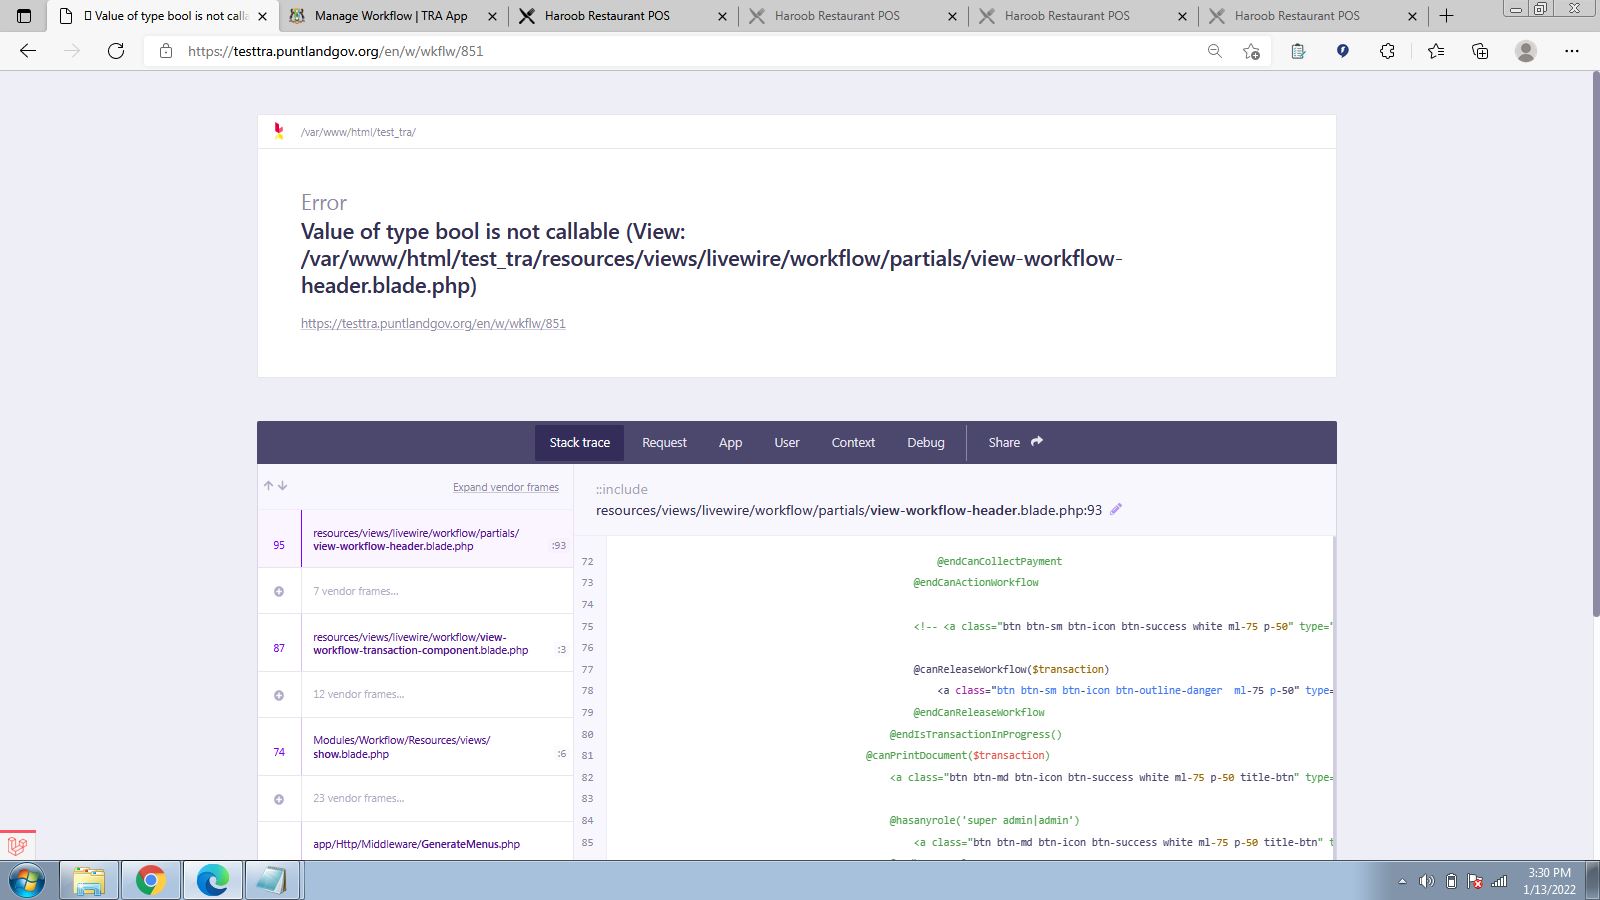Select Modules/Workflow show.blade.php frame 74
This screenshot has height=900, width=1600.
click(x=415, y=747)
